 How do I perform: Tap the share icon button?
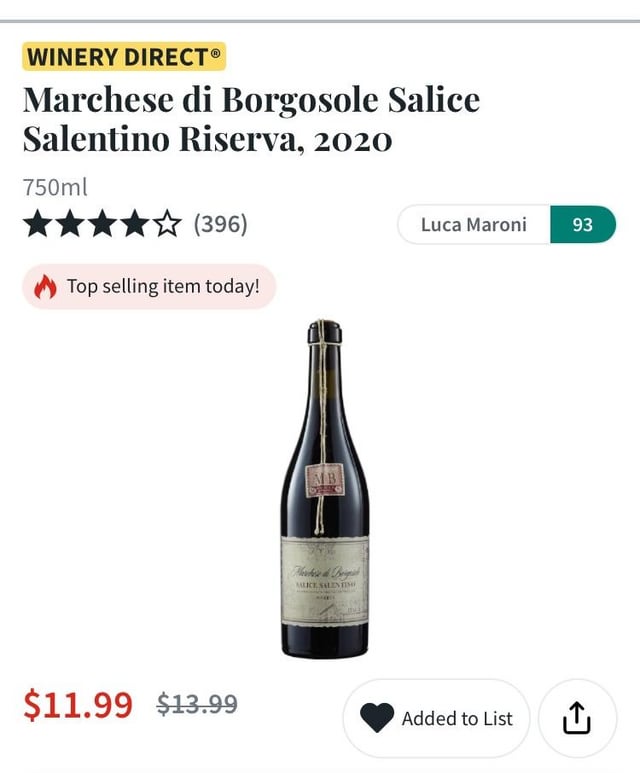point(577,718)
